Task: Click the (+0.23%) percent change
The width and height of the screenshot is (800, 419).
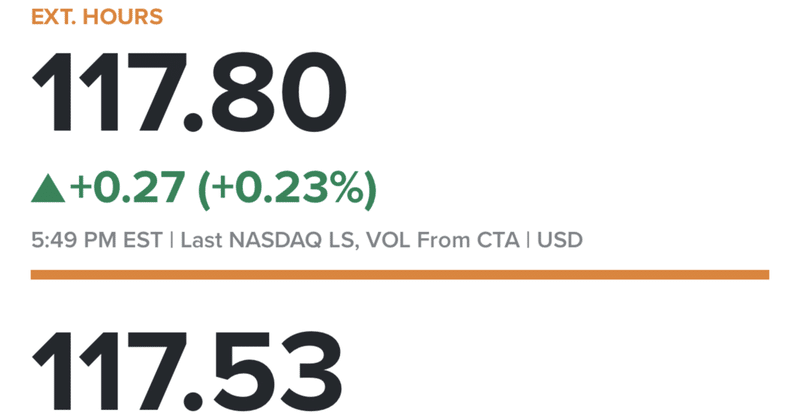Action: (x=285, y=187)
